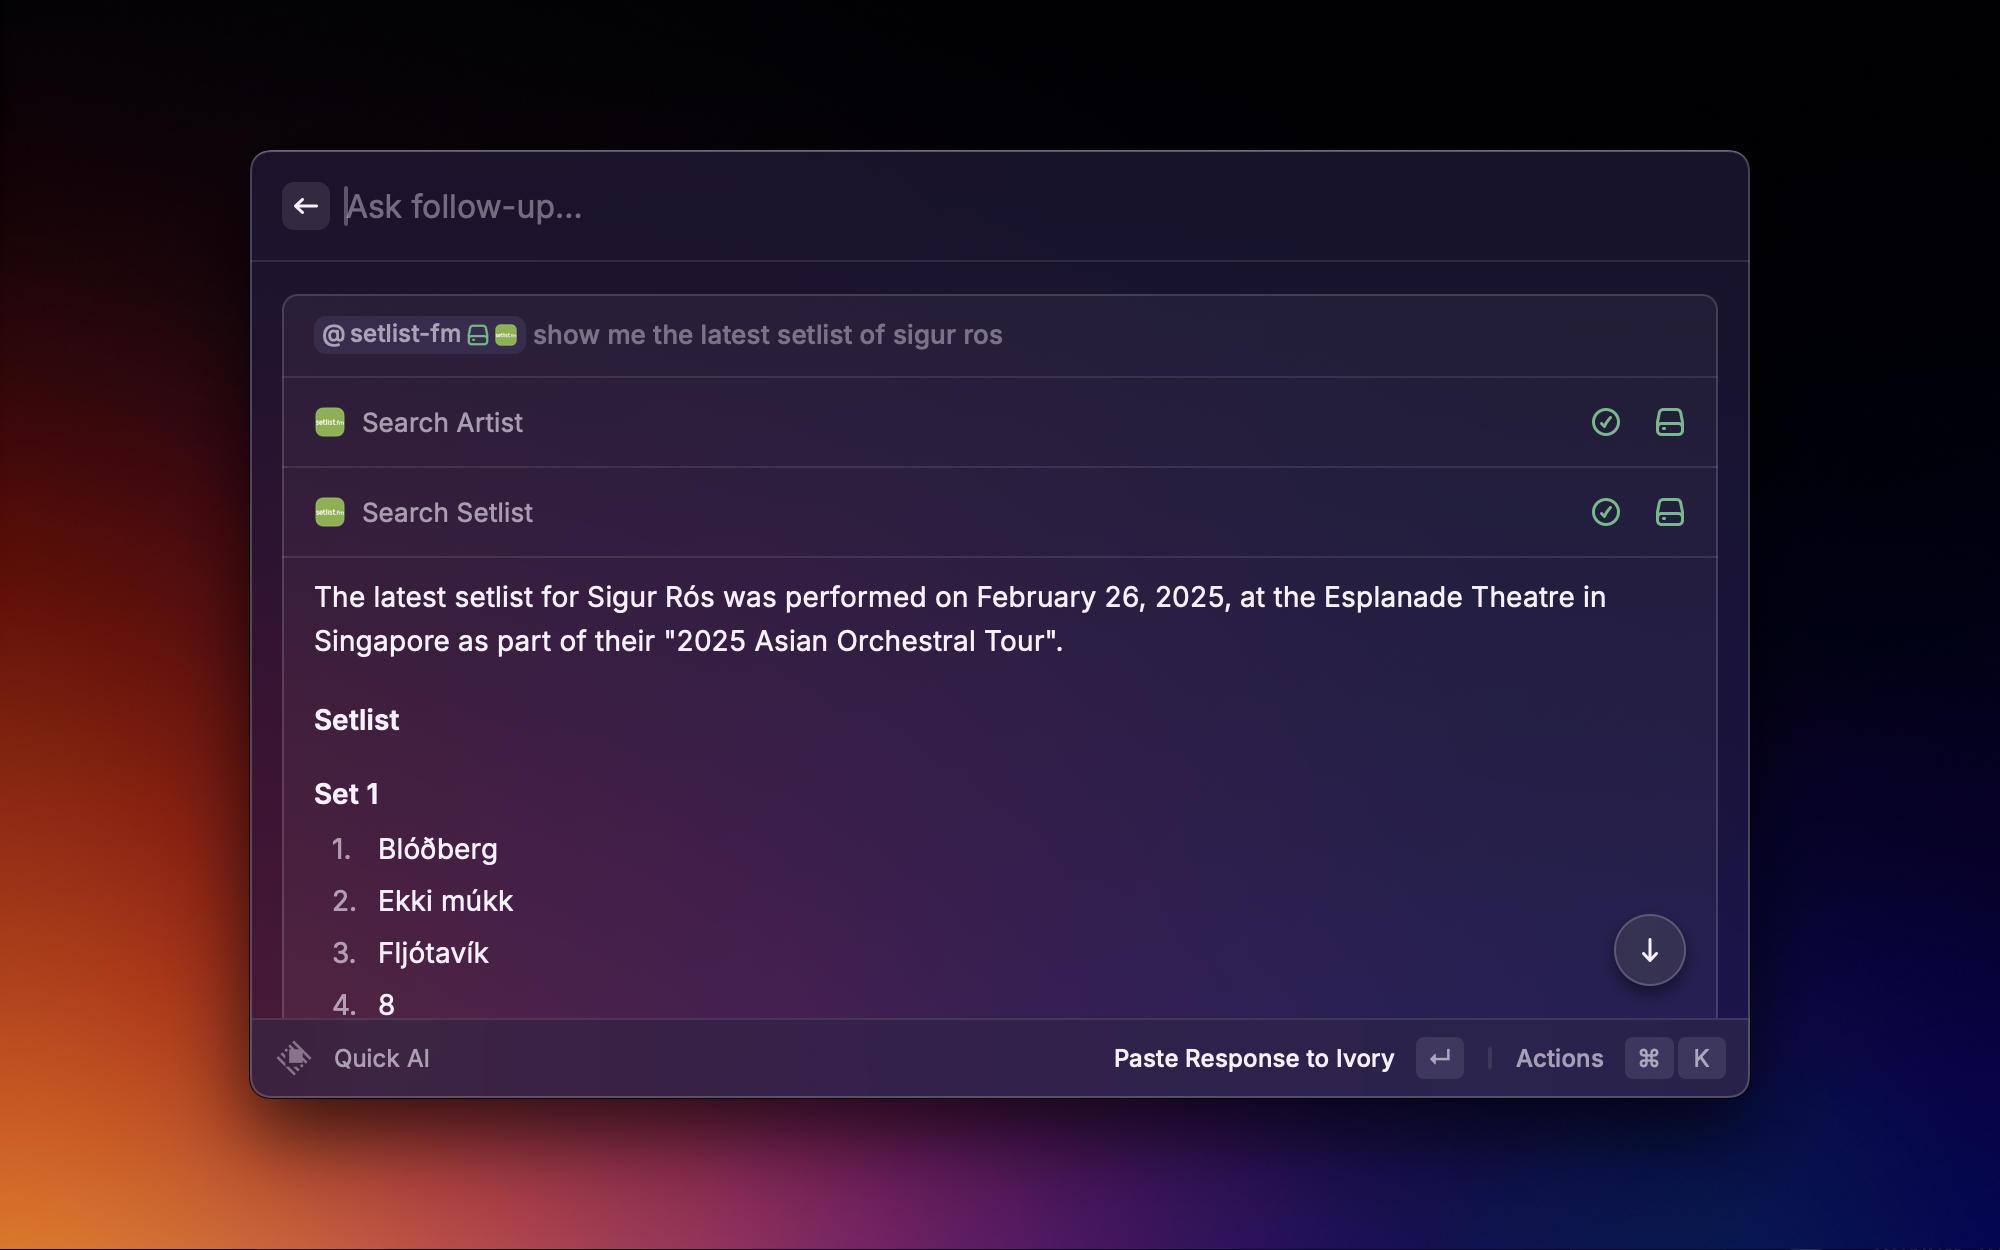Screen dimensions: 2000x1250
Task: Click the Return key icon
Action: click(x=1440, y=1058)
